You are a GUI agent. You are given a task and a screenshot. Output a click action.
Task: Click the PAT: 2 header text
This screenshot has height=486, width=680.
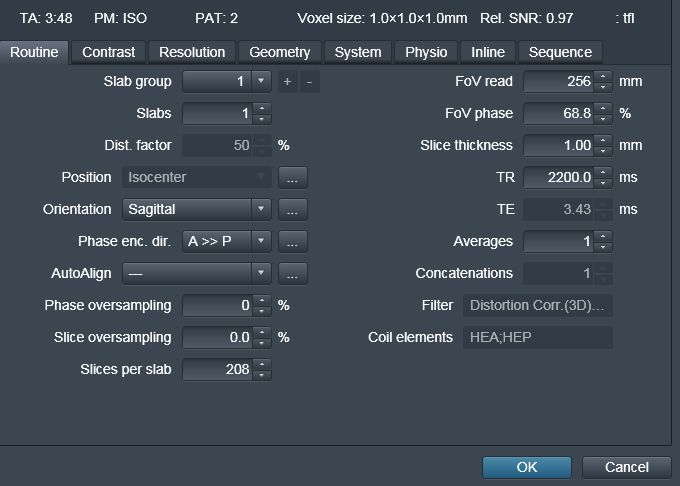(x=216, y=19)
